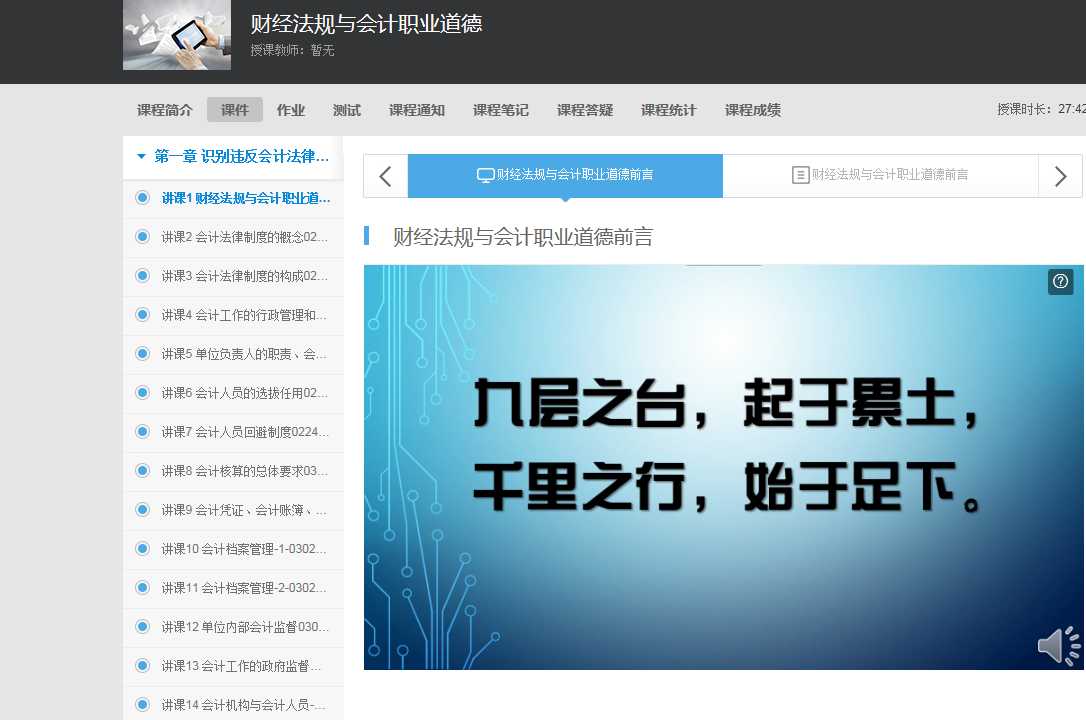Collapse the 第一章 chapter section
Screen dimensions: 1086x720
click(141, 157)
